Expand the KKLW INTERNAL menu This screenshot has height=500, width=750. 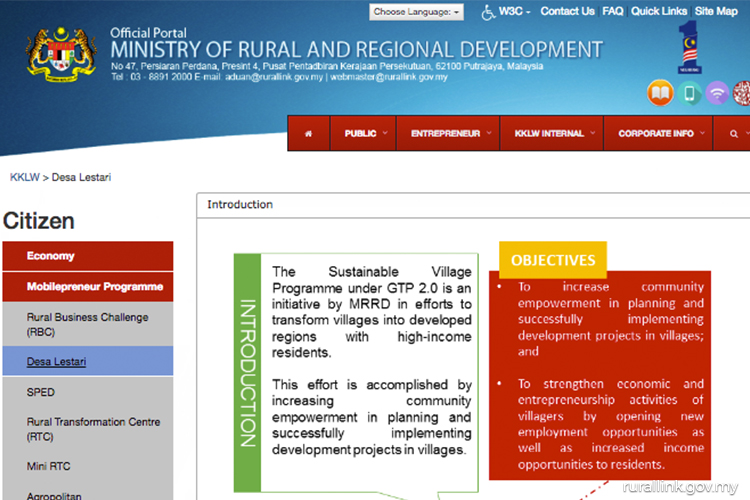click(551, 133)
